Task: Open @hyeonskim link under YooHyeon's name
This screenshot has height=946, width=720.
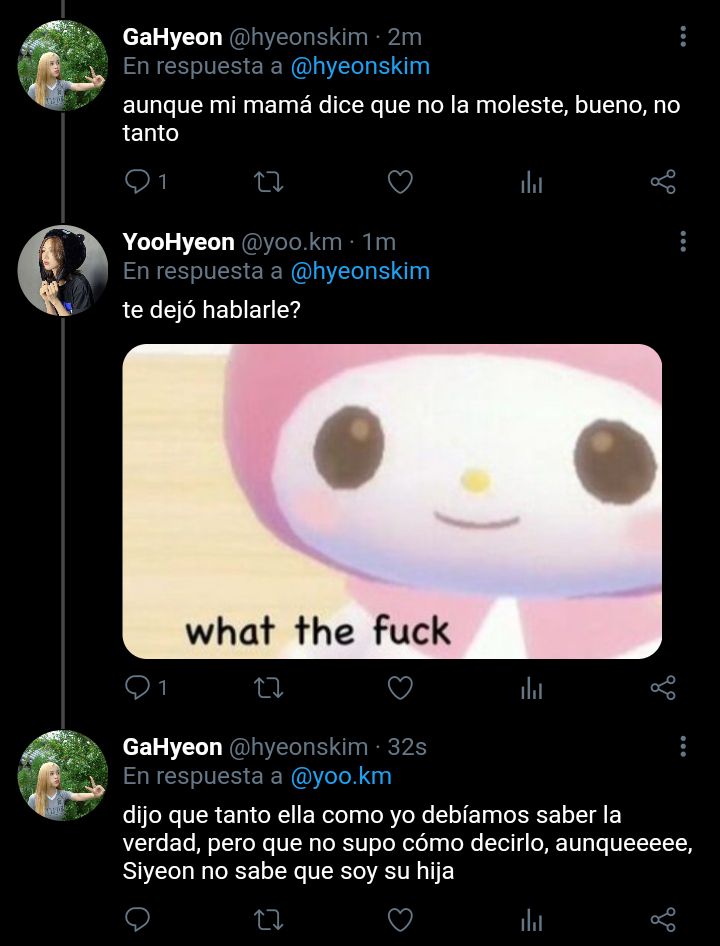Action: point(360,271)
